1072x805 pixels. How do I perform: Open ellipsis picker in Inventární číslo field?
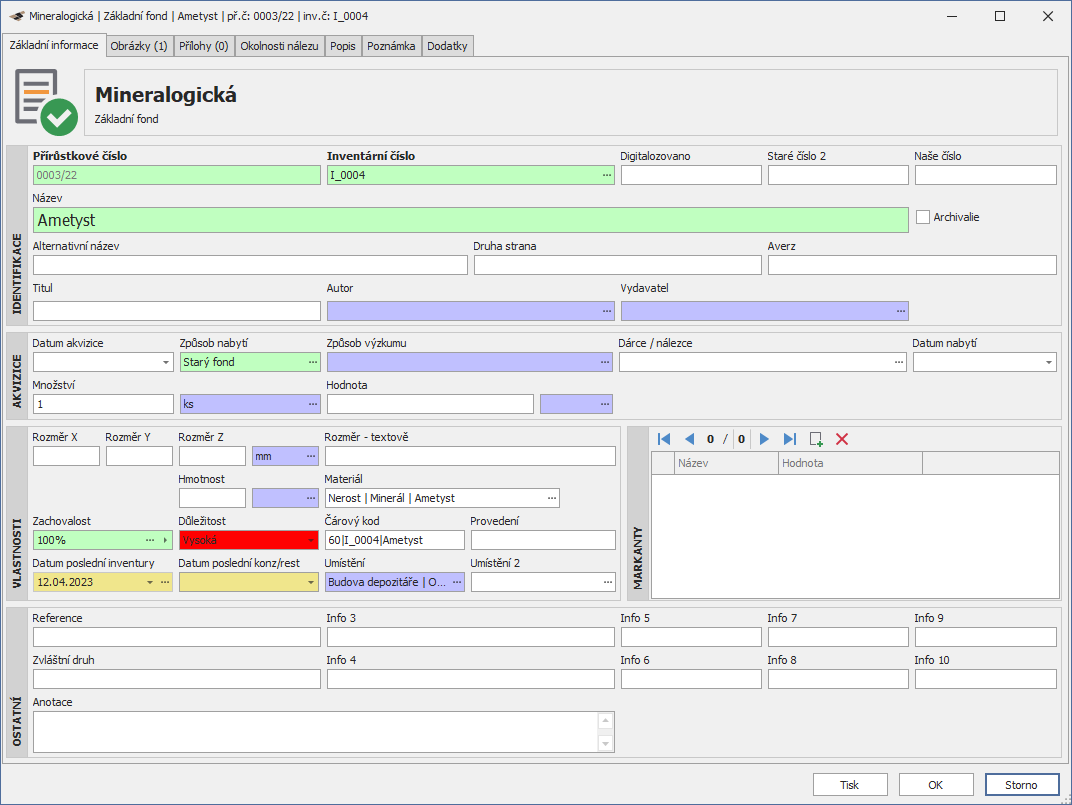pos(606,175)
